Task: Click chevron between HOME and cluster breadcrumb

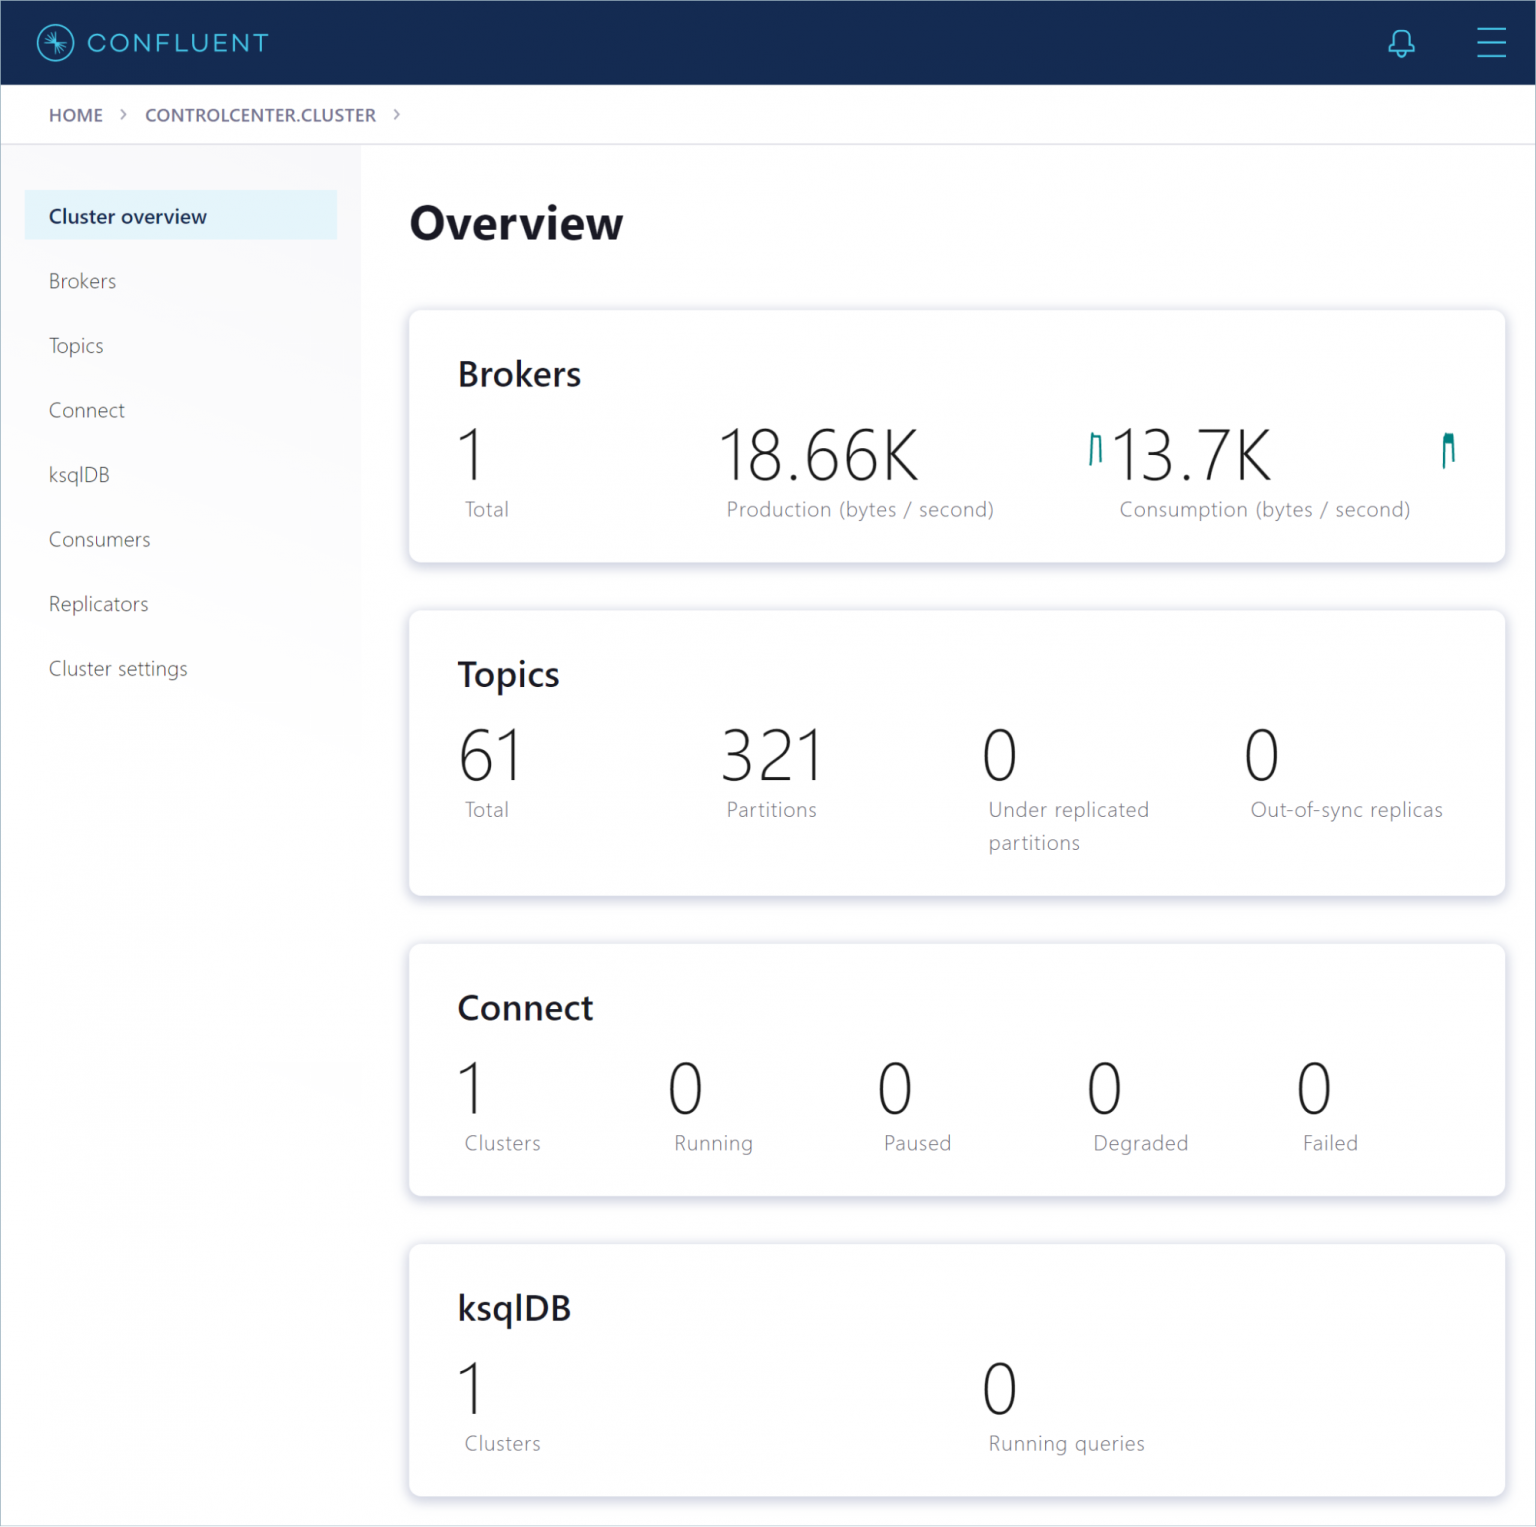Action: (x=124, y=115)
